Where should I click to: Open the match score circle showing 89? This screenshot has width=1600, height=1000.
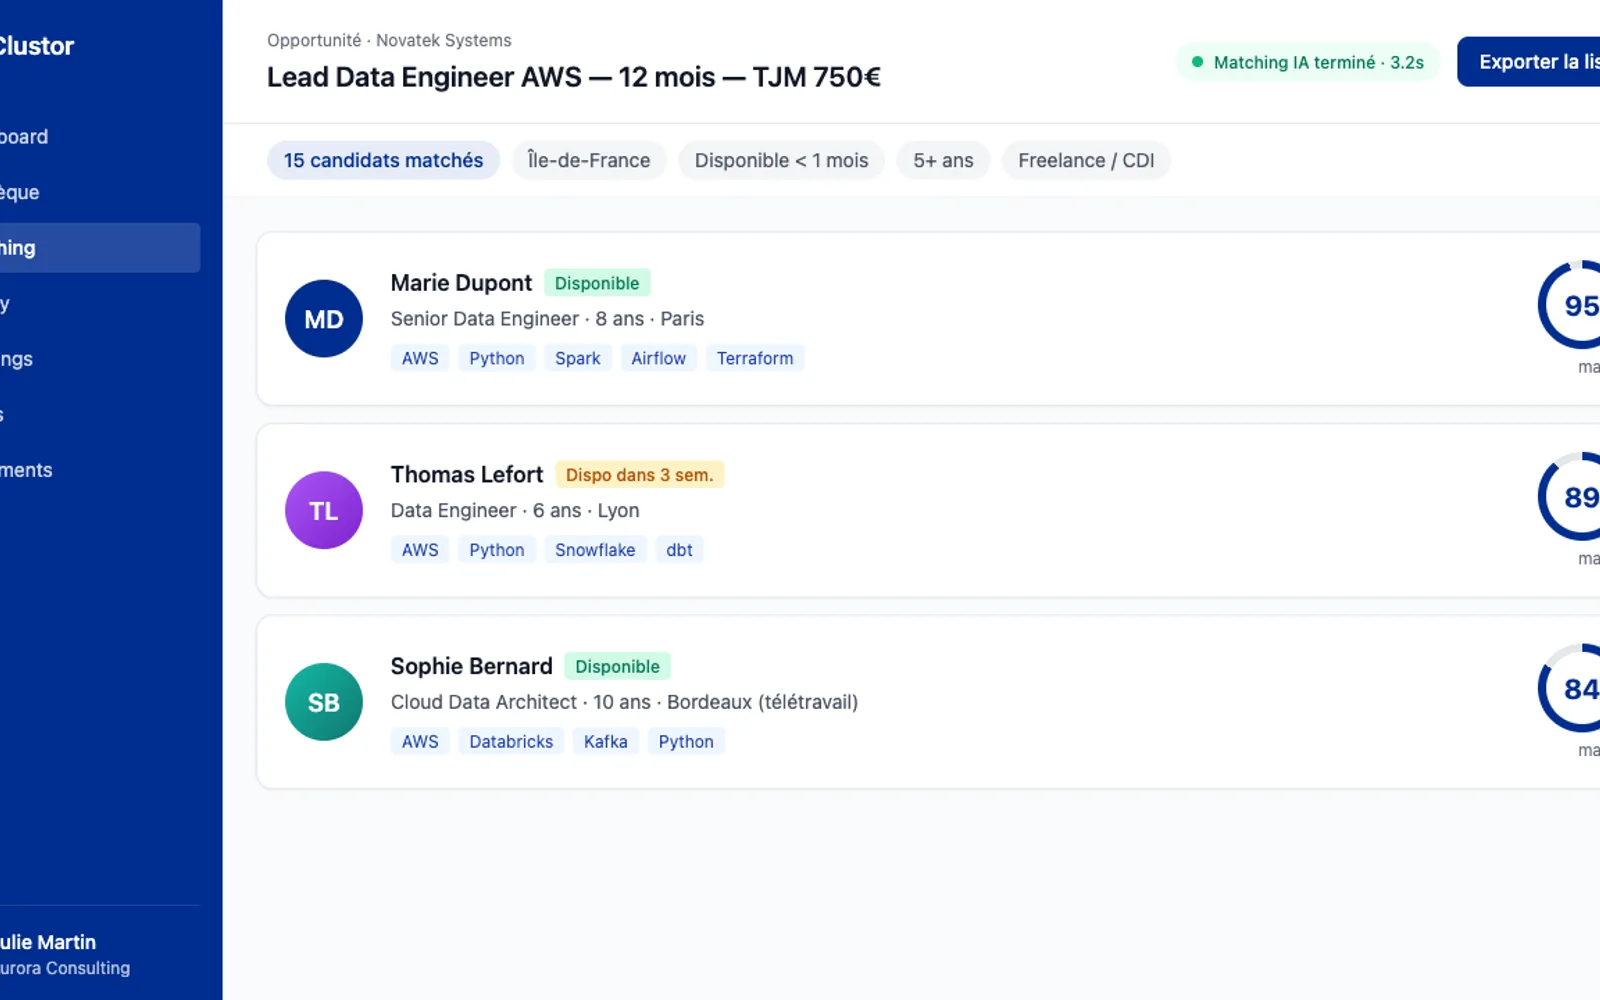1571,497
